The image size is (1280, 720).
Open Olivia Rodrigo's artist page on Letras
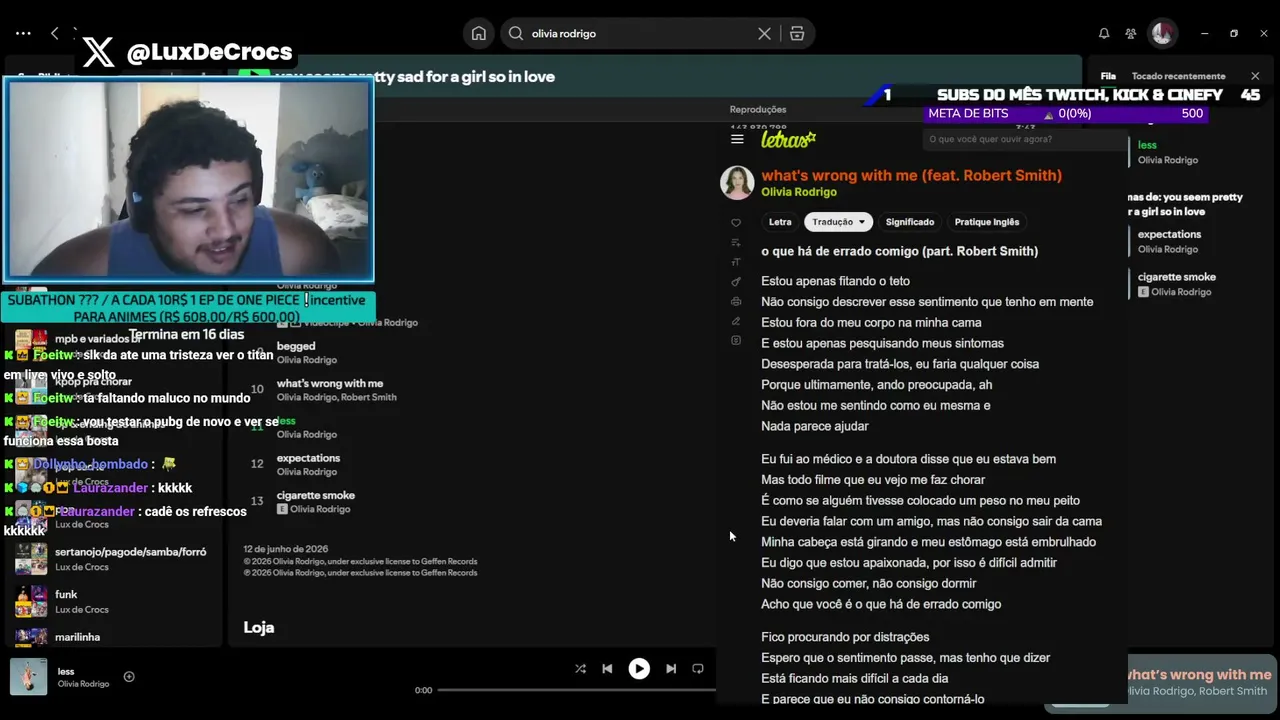pyautogui.click(x=799, y=192)
